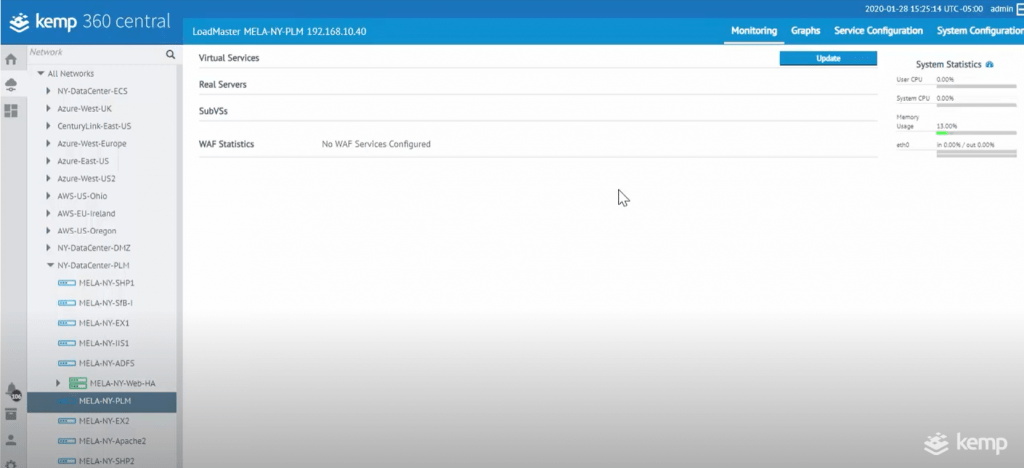1024x468 pixels.
Task: Click the kemp 360 central logo
Action: (91, 22)
